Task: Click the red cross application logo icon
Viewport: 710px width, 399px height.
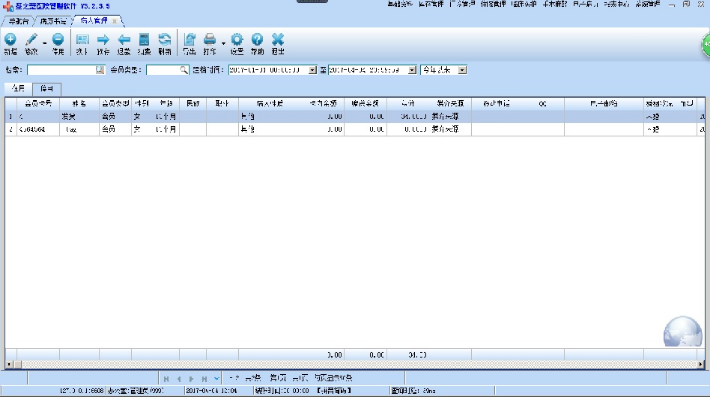Action: tap(8, 6)
